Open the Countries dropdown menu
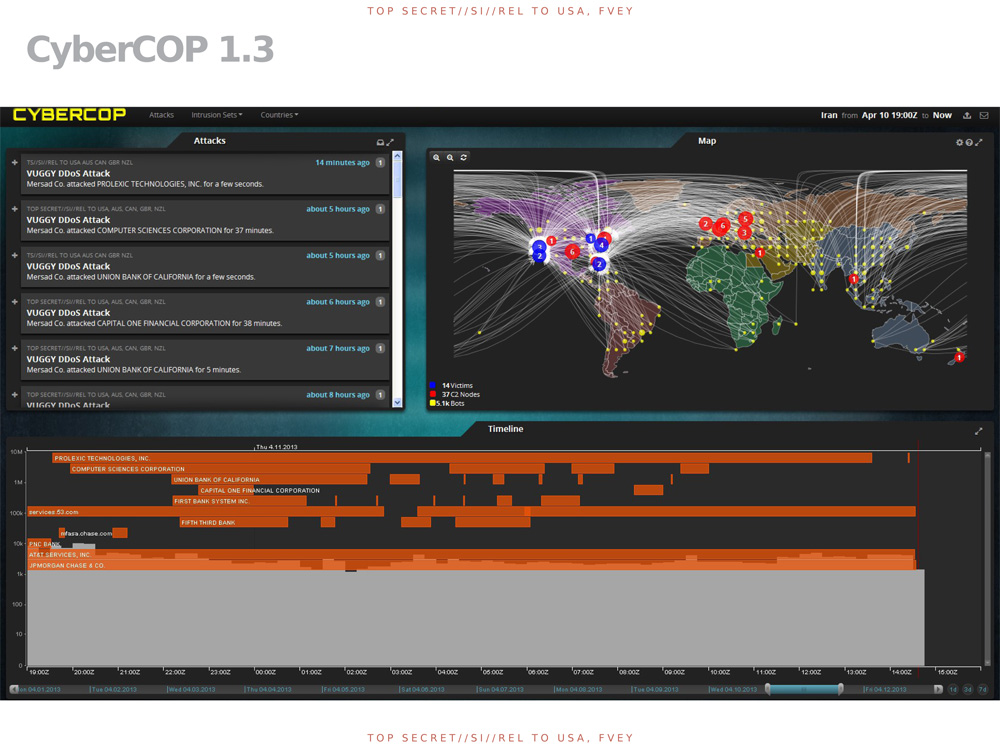This screenshot has height=750, width=1000. [x=279, y=115]
